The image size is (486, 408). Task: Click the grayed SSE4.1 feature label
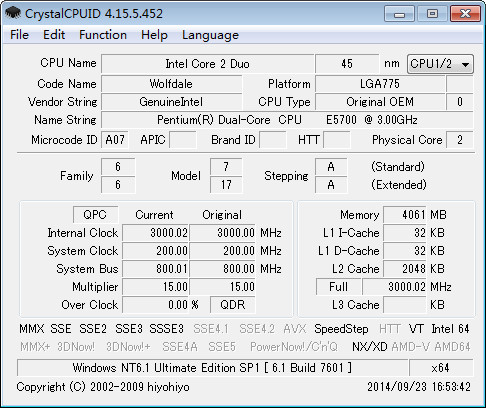(211, 329)
